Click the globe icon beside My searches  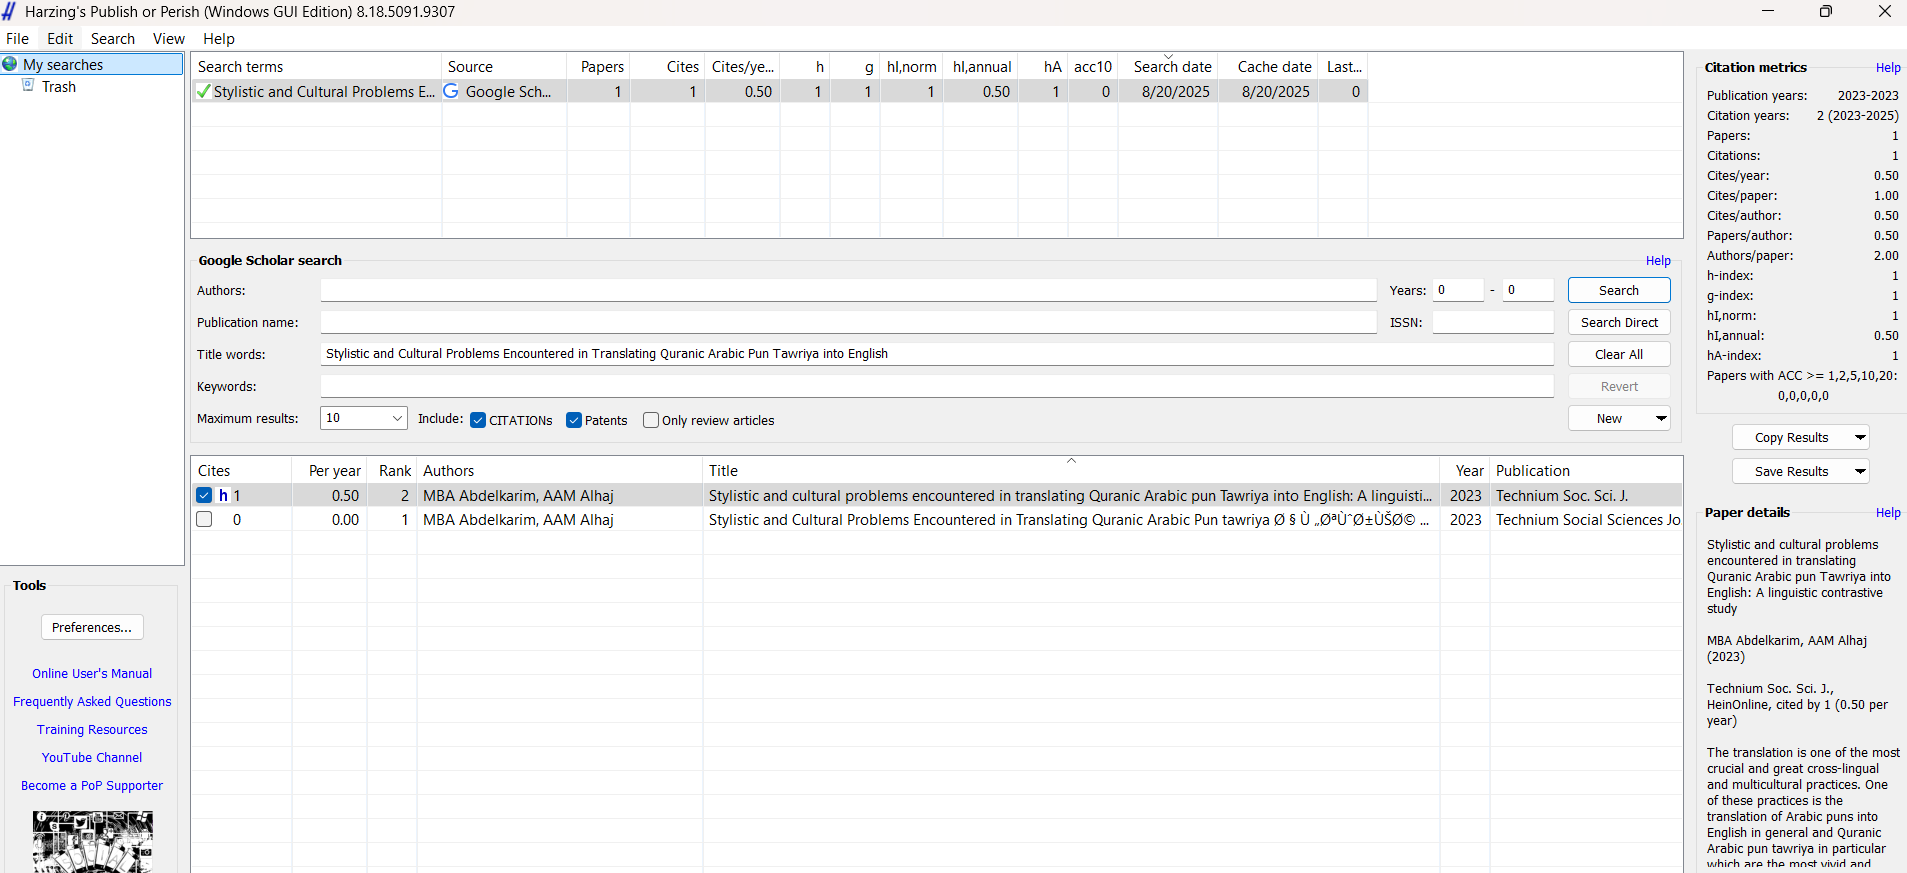point(10,64)
